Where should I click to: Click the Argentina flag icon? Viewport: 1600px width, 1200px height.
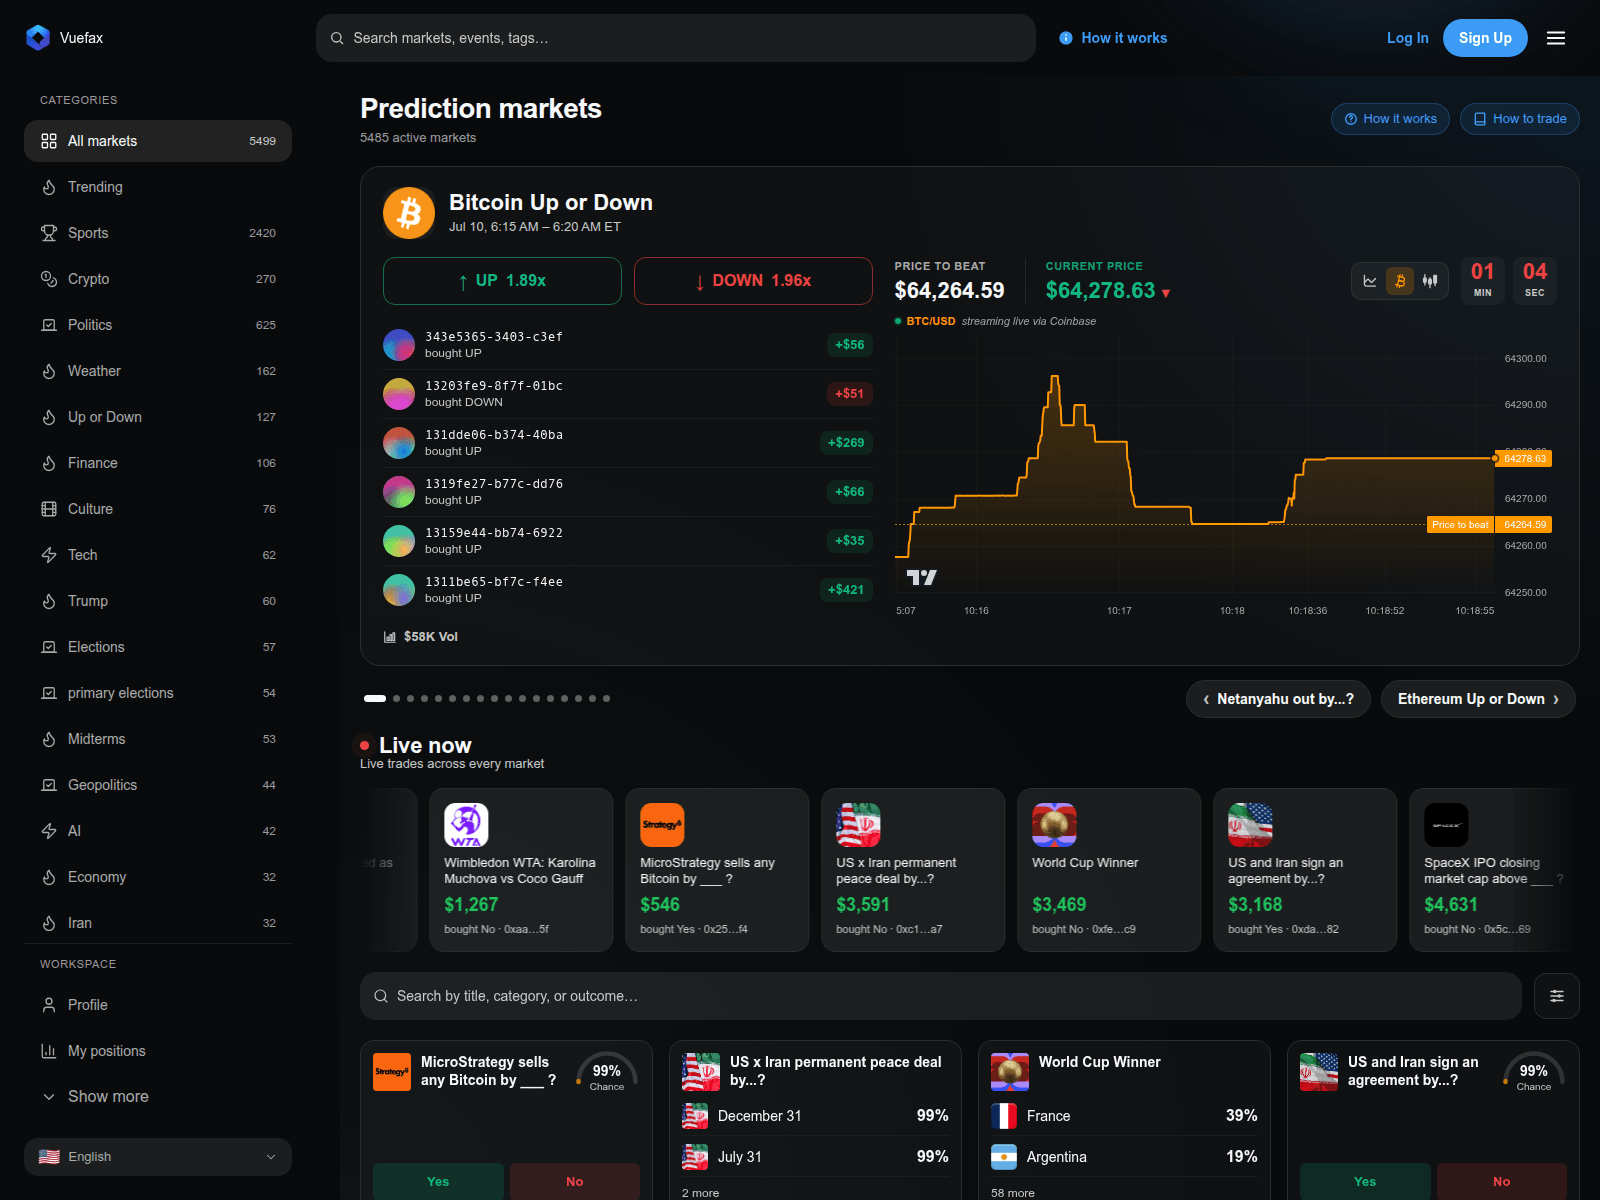coord(1004,1157)
